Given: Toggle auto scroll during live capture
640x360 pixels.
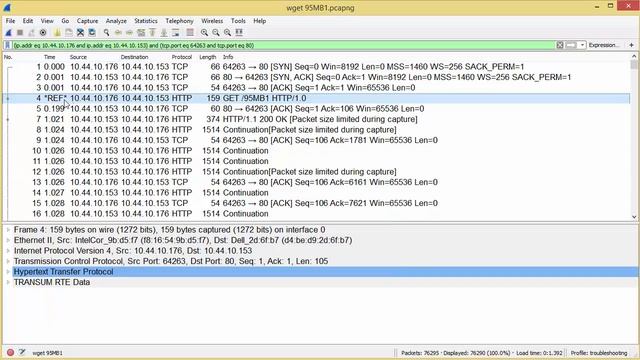Looking at the screenshot, I should 176,33.
